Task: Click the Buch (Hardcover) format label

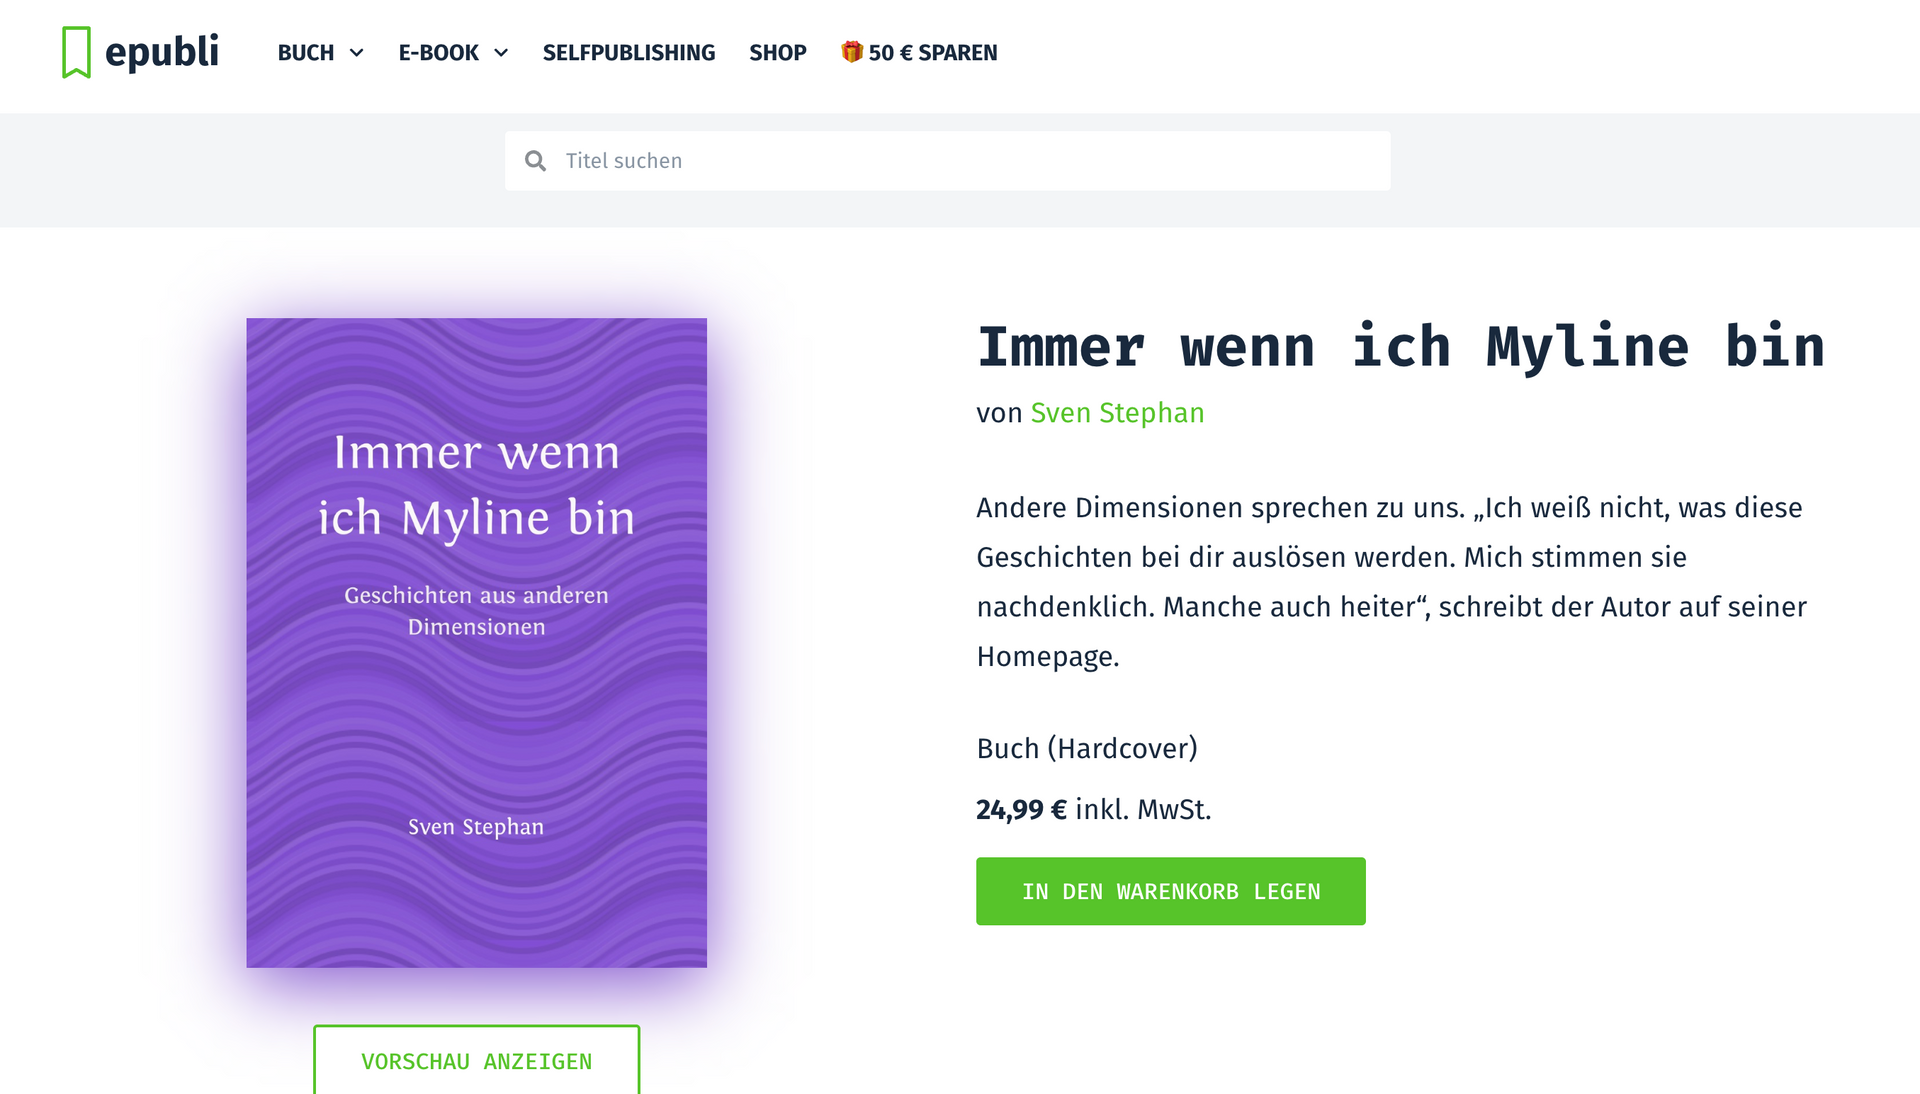Action: pos(1087,748)
